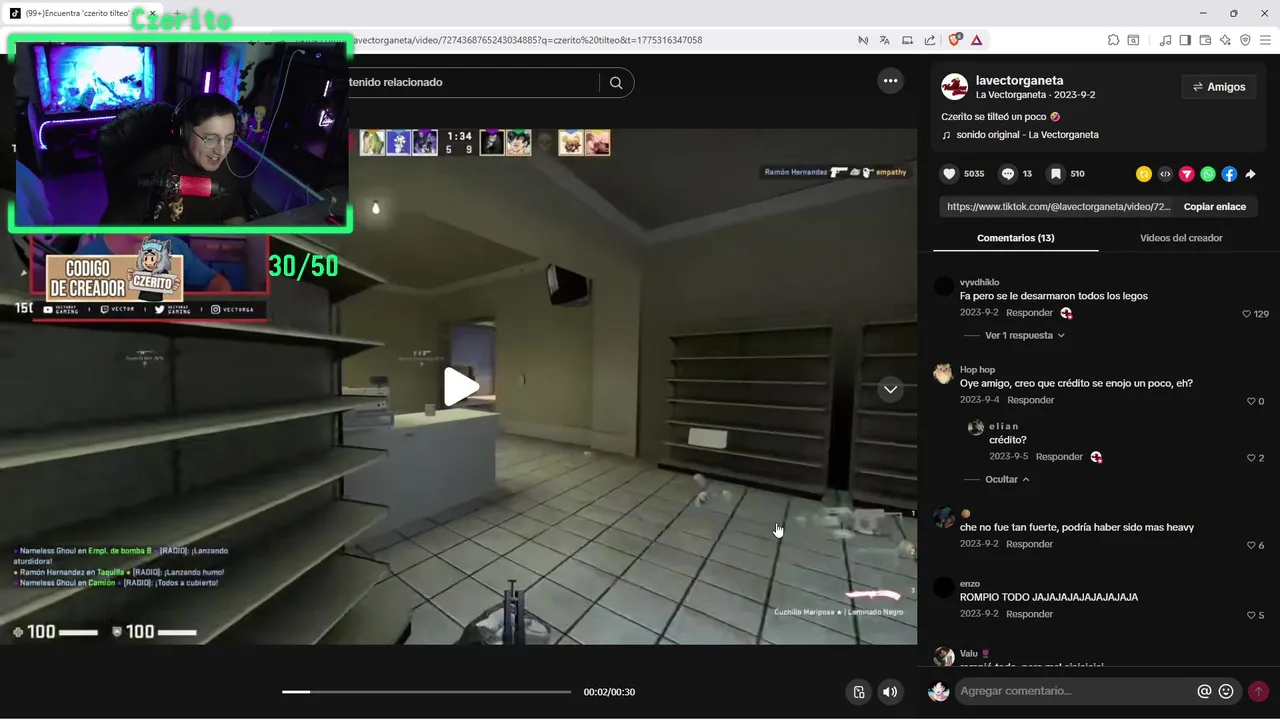The width and height of the screenshot is (1280, 720).
Task: Open browser Extensions puzzle icon
Action: [1113, 40]
